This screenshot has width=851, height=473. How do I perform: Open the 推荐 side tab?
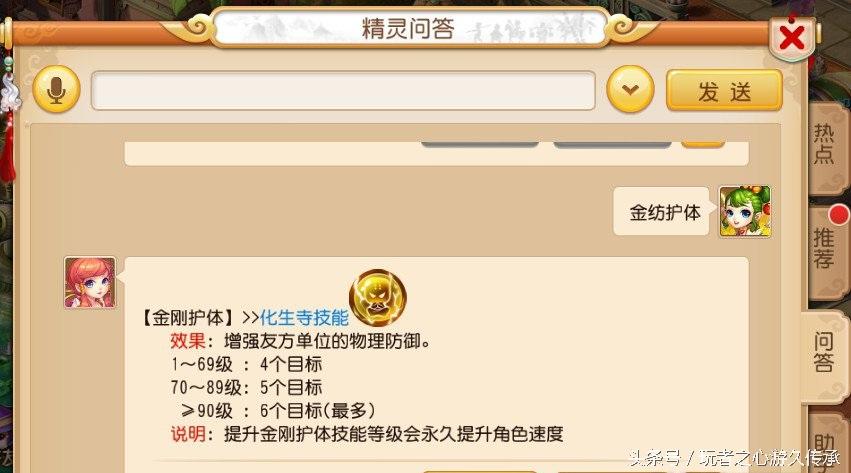[x=825, y=248]
